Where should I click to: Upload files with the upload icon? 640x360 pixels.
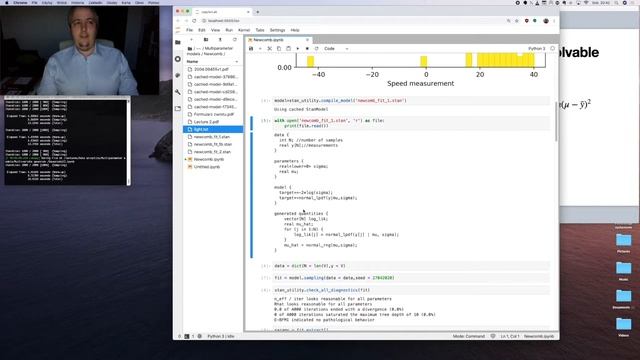coord(220,40)
